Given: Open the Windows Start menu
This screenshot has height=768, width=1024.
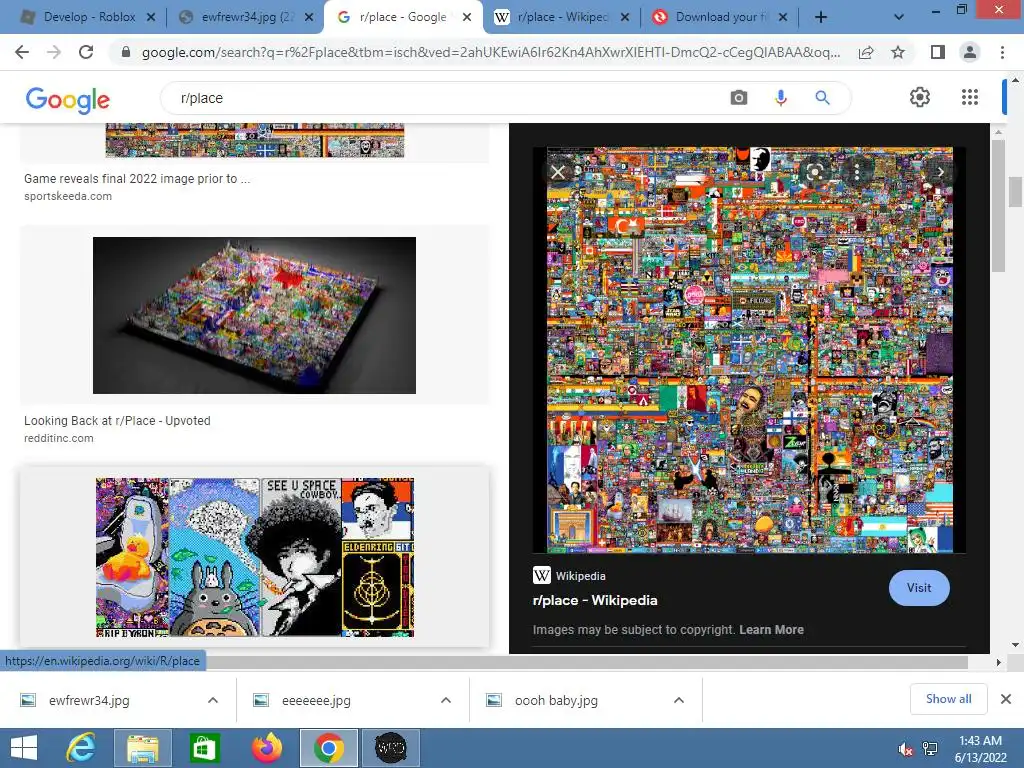Looking at the screenshot, I should pyautogui.click(x=24, y=748).
